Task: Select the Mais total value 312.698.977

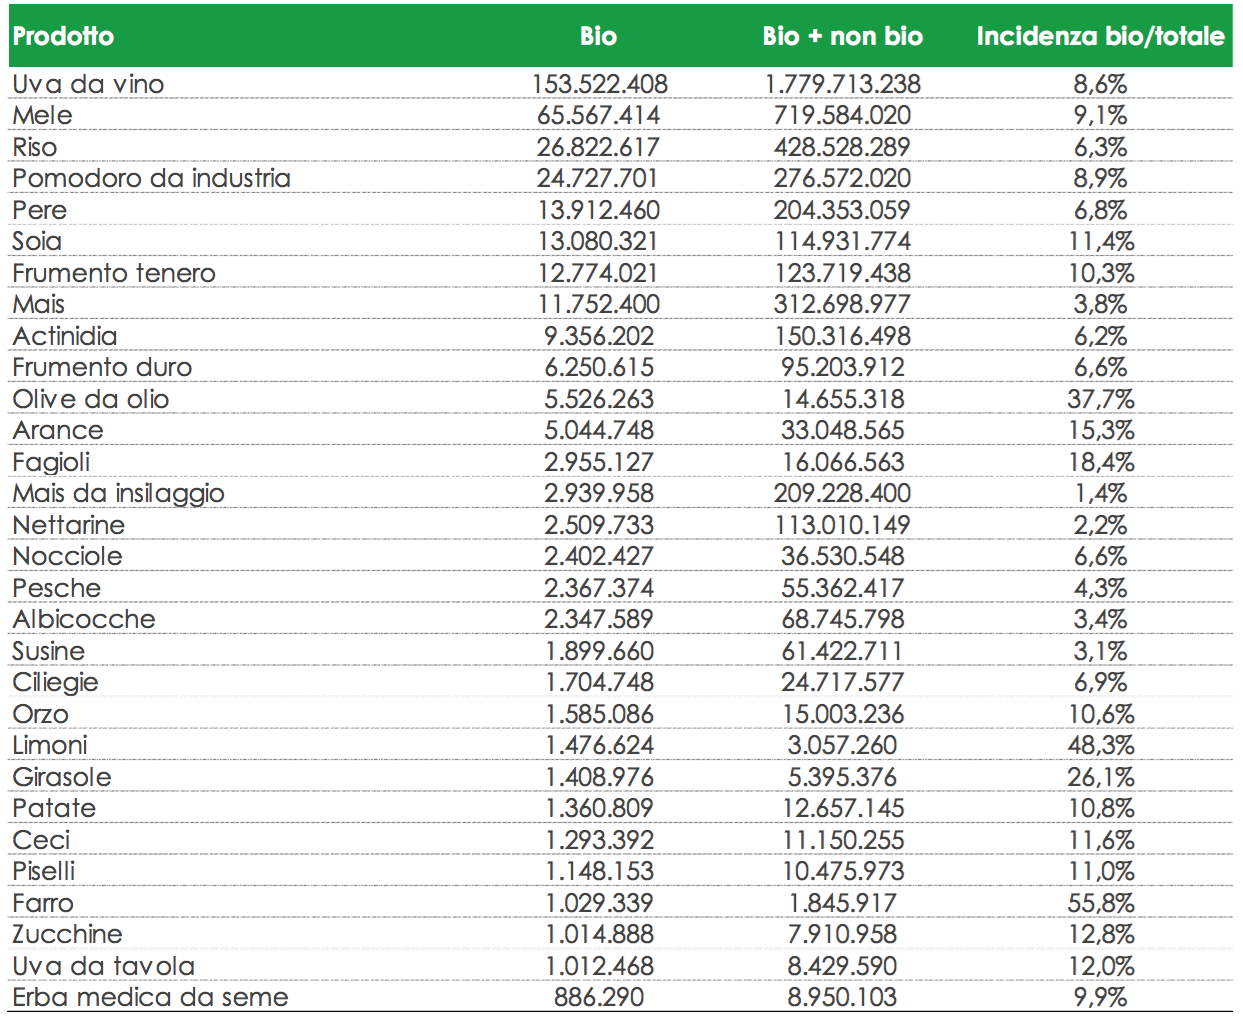Action: [x=842, y=305]
